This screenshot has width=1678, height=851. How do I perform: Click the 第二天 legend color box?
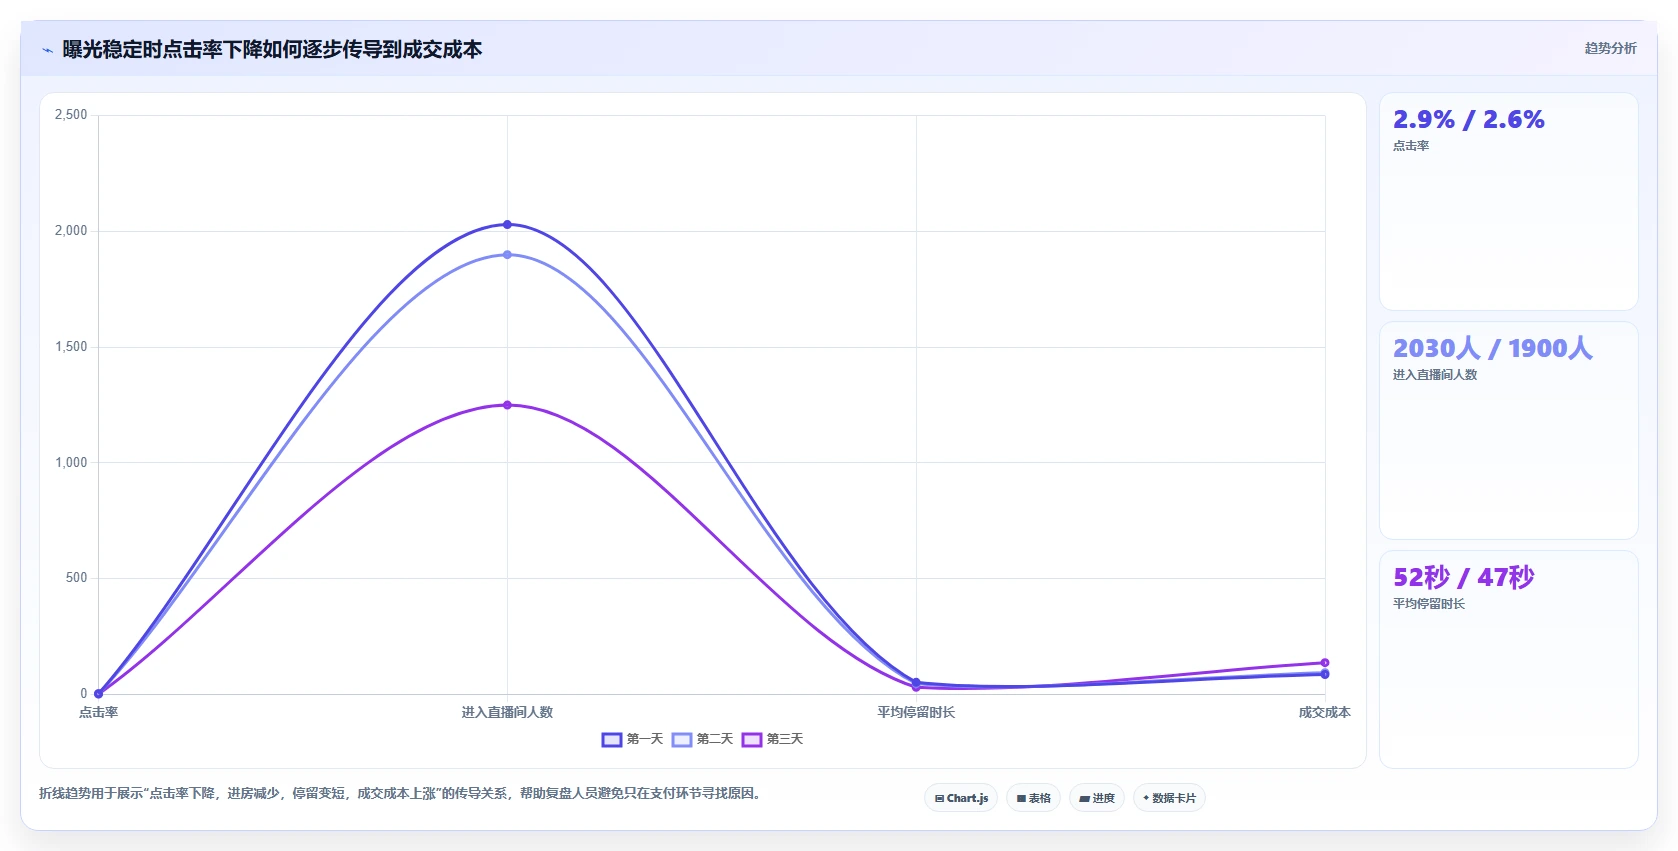tap(682, 740)
